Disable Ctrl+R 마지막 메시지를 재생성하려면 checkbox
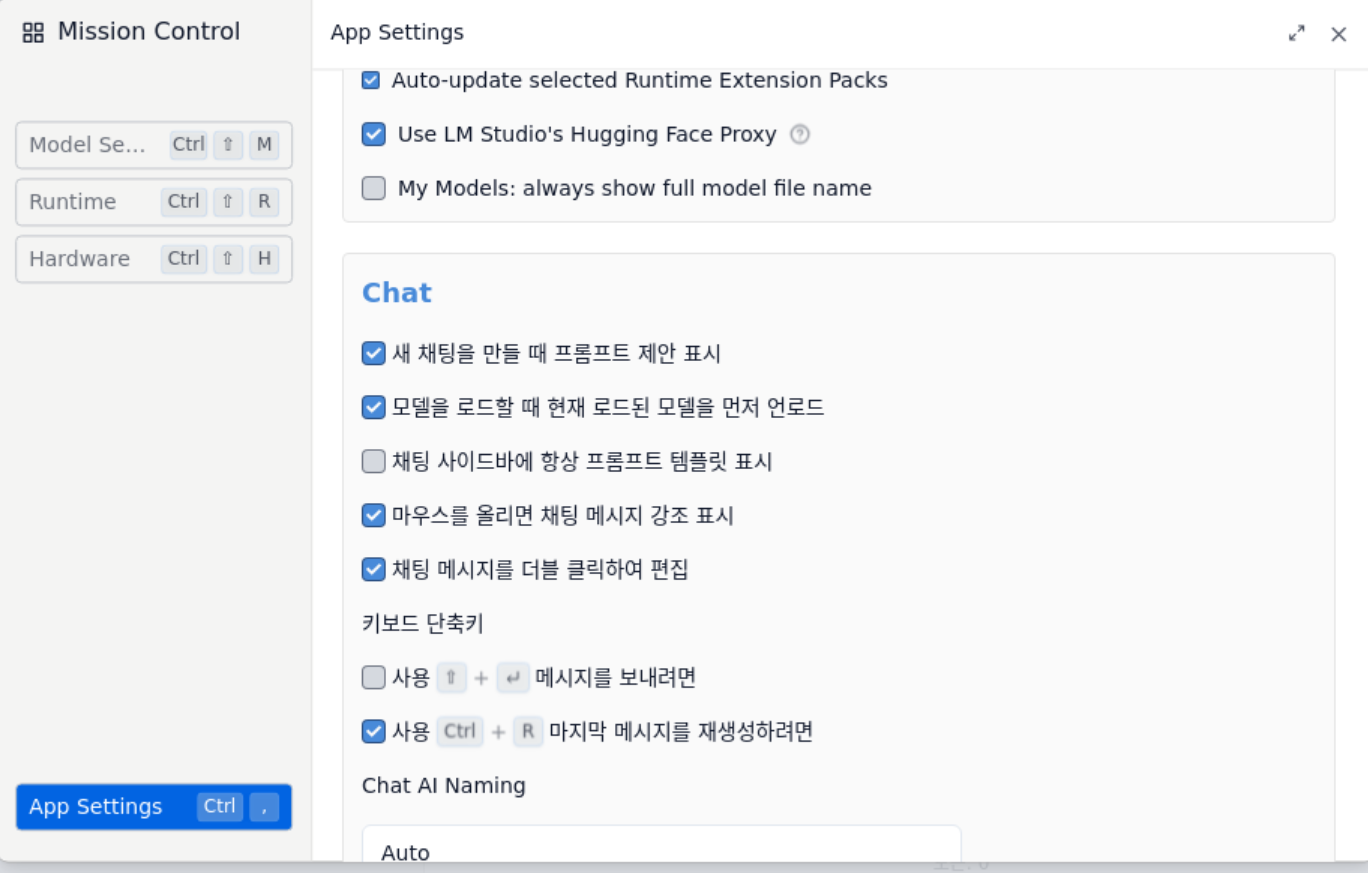This screenshot has width=1368, height=873. (374, 731)
